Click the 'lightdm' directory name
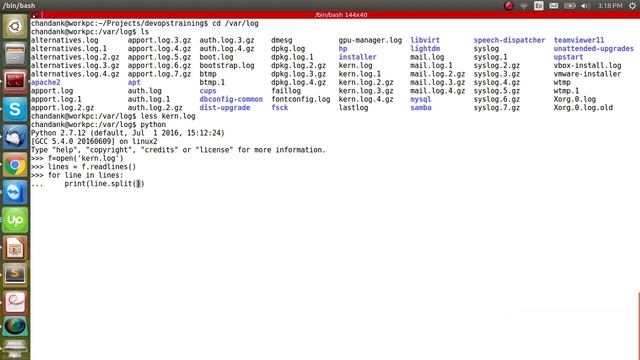Image resolution: width=640 pixels, height=360 pixels. point(425,49)
